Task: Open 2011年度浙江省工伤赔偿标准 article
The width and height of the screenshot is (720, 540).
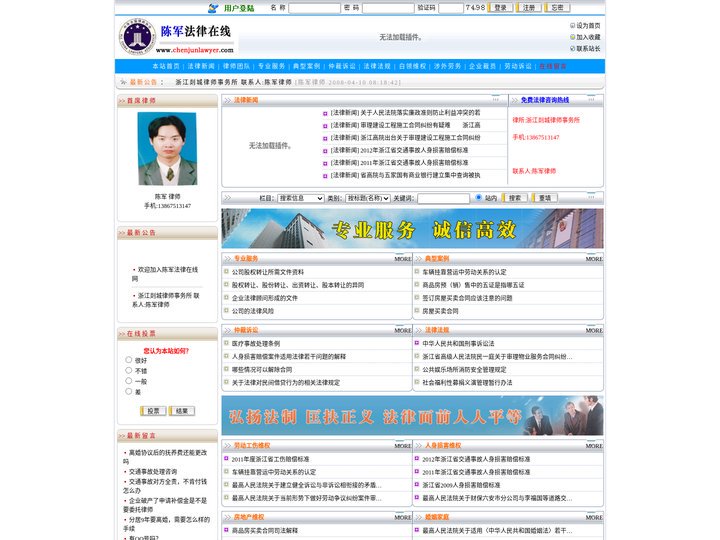Action: click(x=270, y=459)
